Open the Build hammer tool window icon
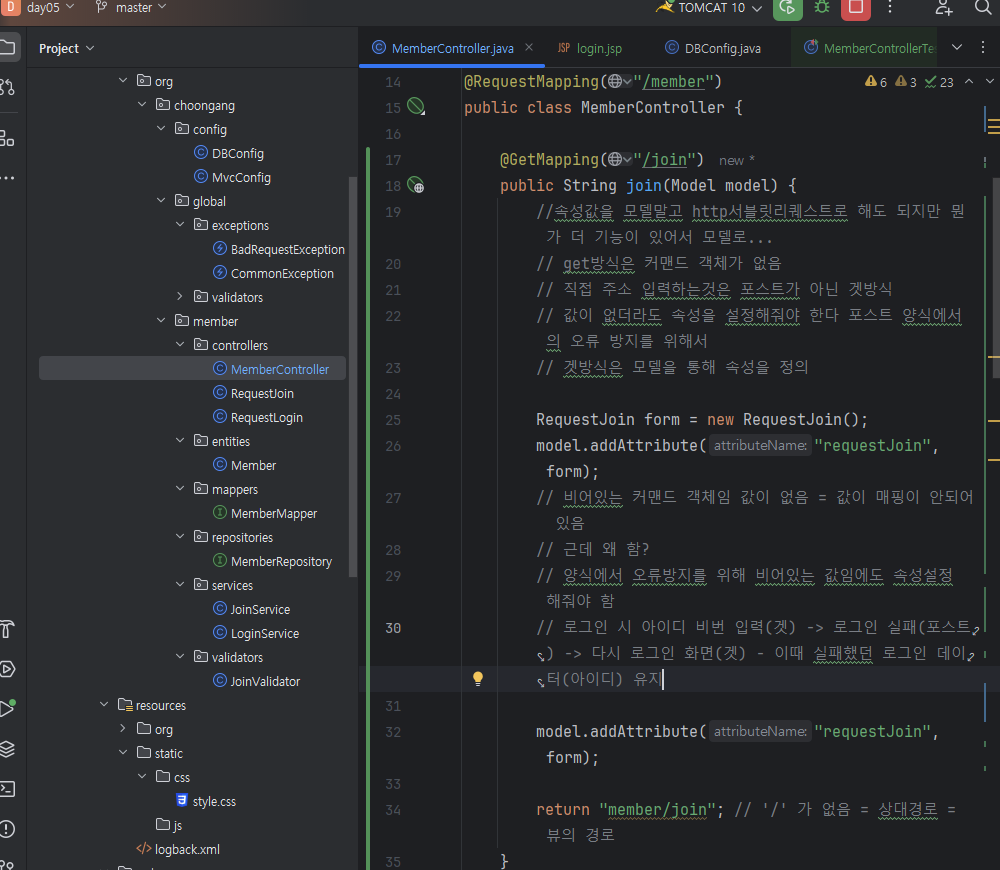This screenshot has height=870, width=1000. click(x=7, y=629)
